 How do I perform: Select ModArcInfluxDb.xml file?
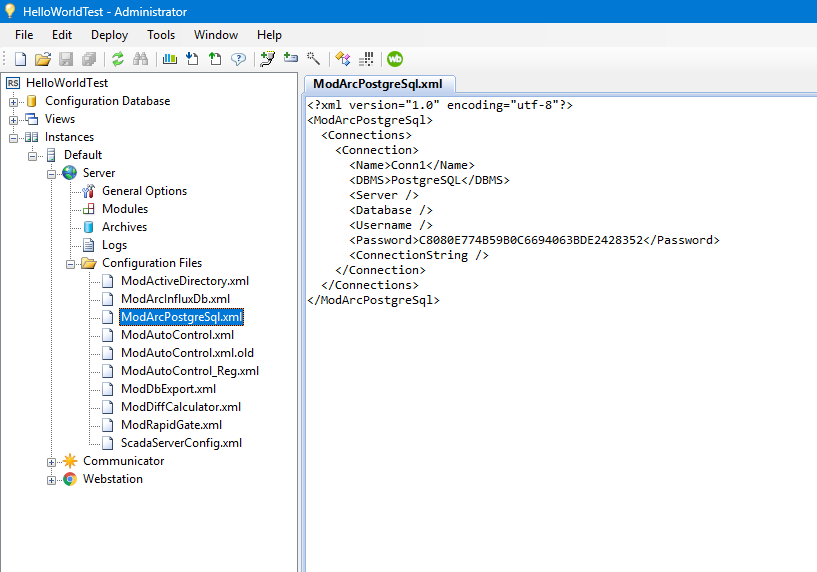point(175,299)
